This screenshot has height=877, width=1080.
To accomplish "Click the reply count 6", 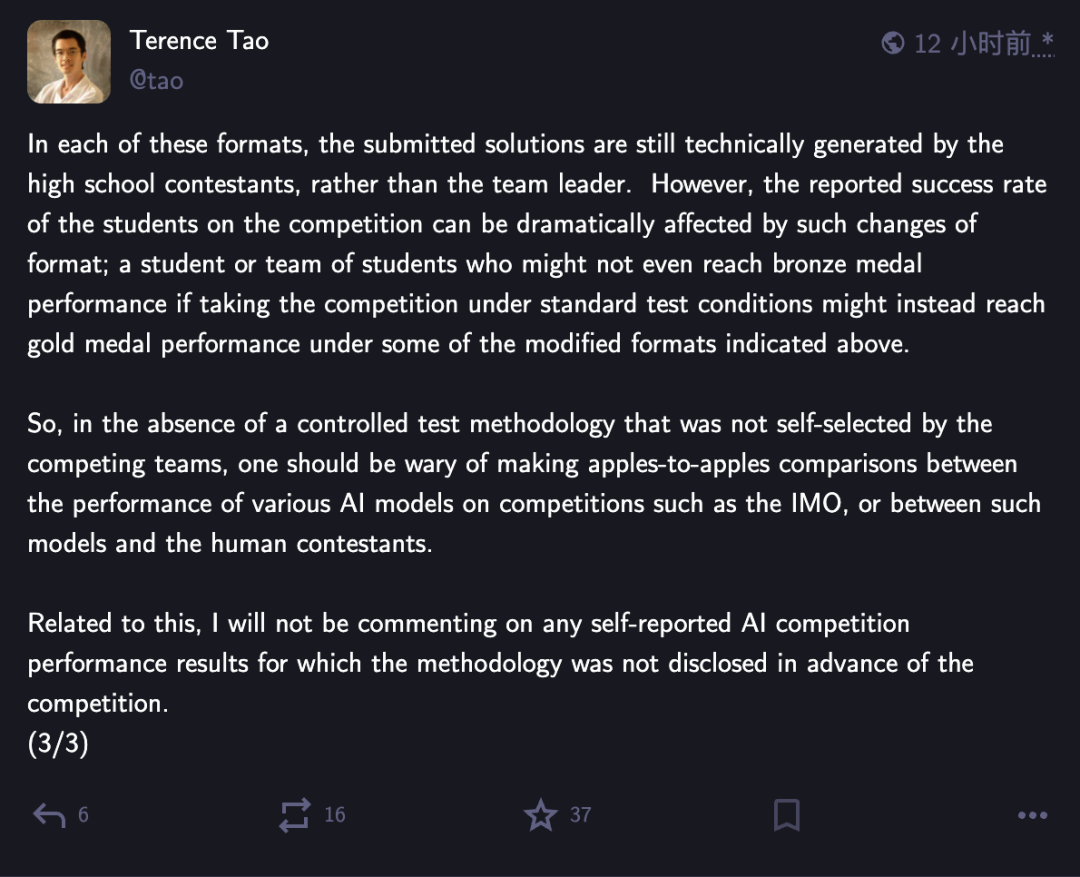I will pyautogui.click(x=83, y=815).
